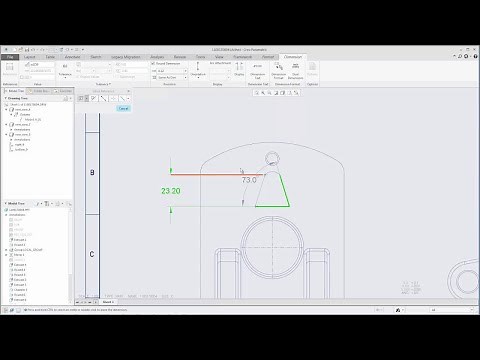Open the Legacy Migration ribbon tab

(x=126, y=57)
